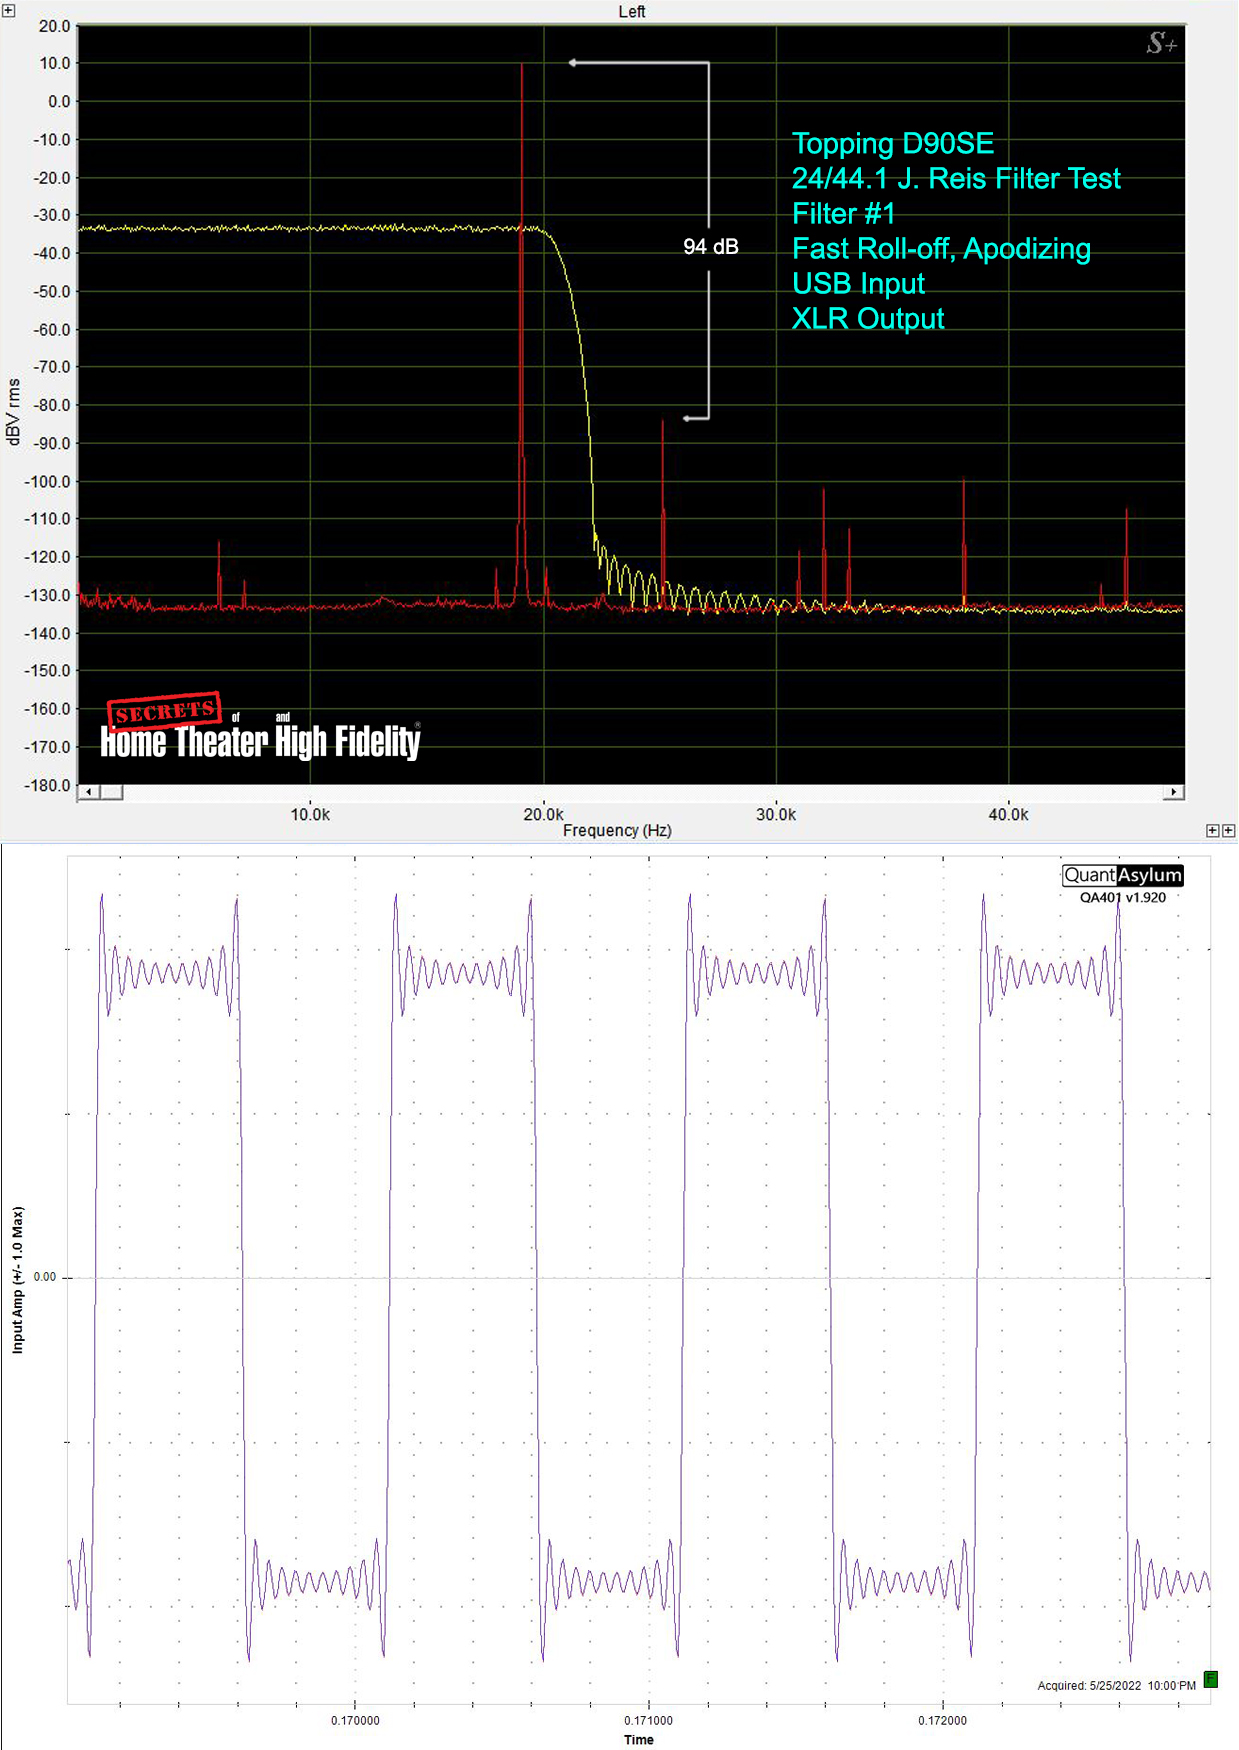Click the "Input Amp" vertical axis label
Screen dimensions: 1239x1750
tap(17, 1280)
